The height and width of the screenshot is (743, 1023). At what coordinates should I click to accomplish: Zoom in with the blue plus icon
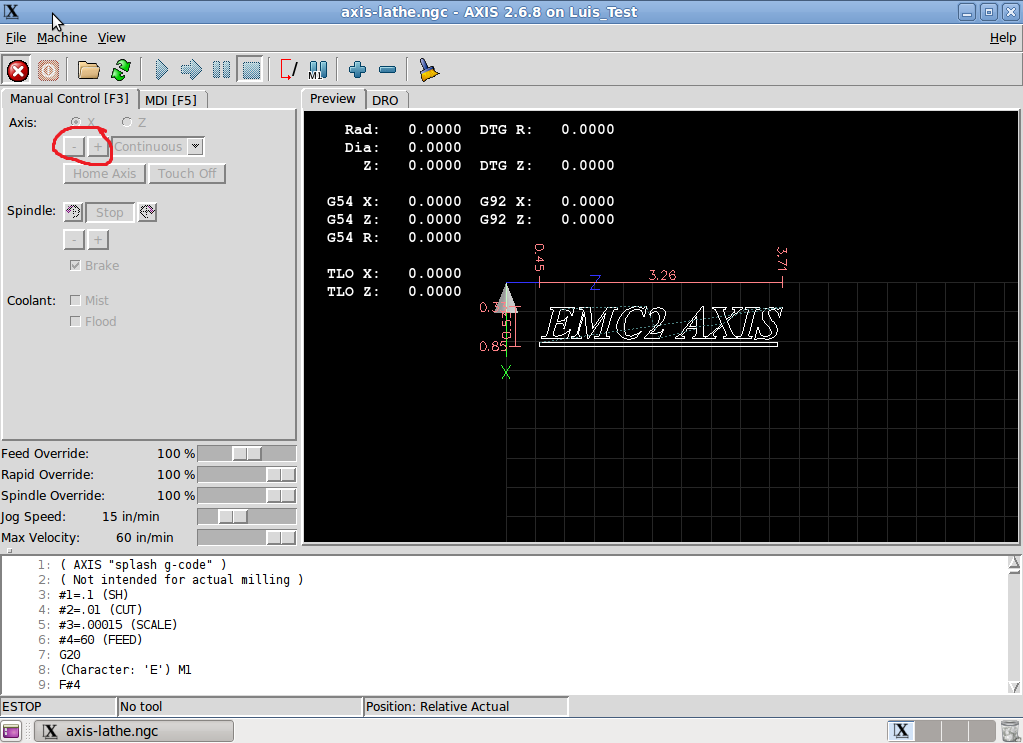[357, 70]
